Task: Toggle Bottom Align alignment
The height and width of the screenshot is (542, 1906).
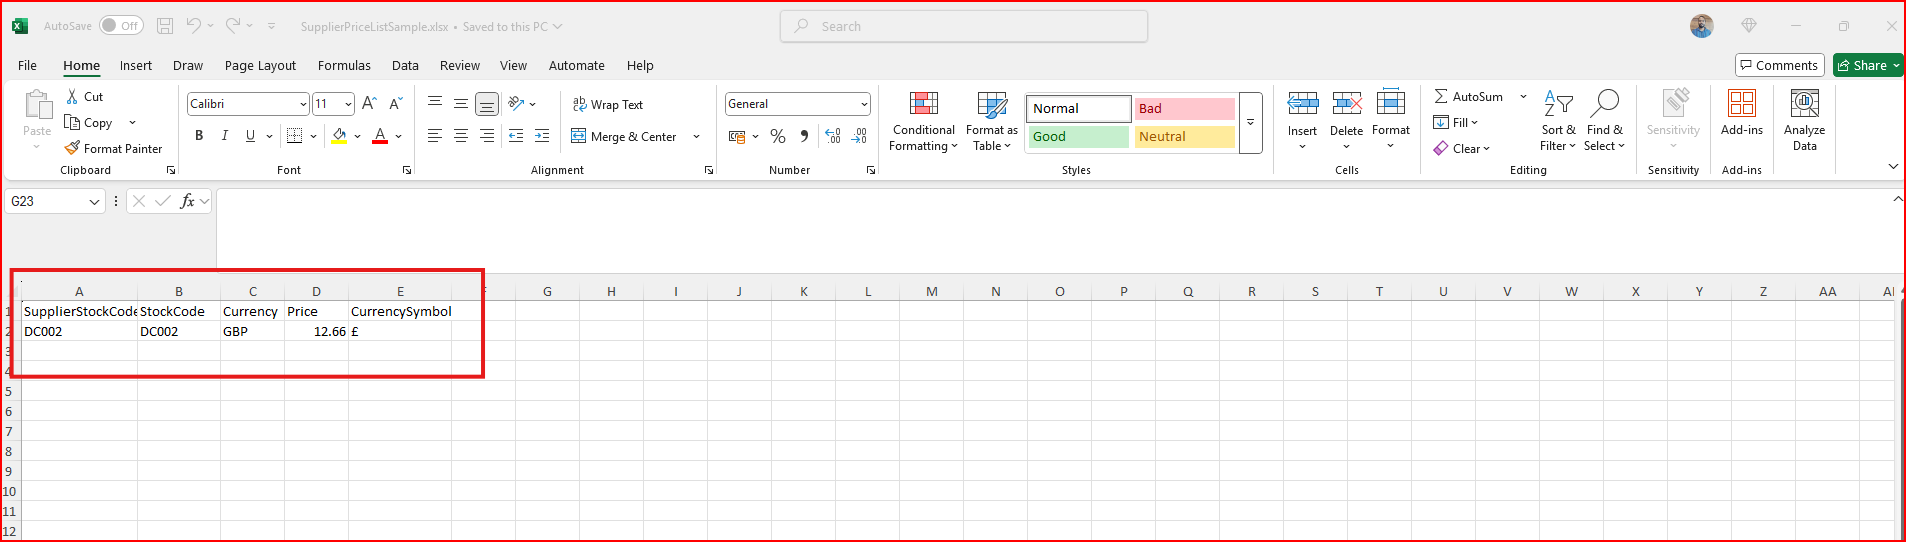Action: tap(487, 104)
